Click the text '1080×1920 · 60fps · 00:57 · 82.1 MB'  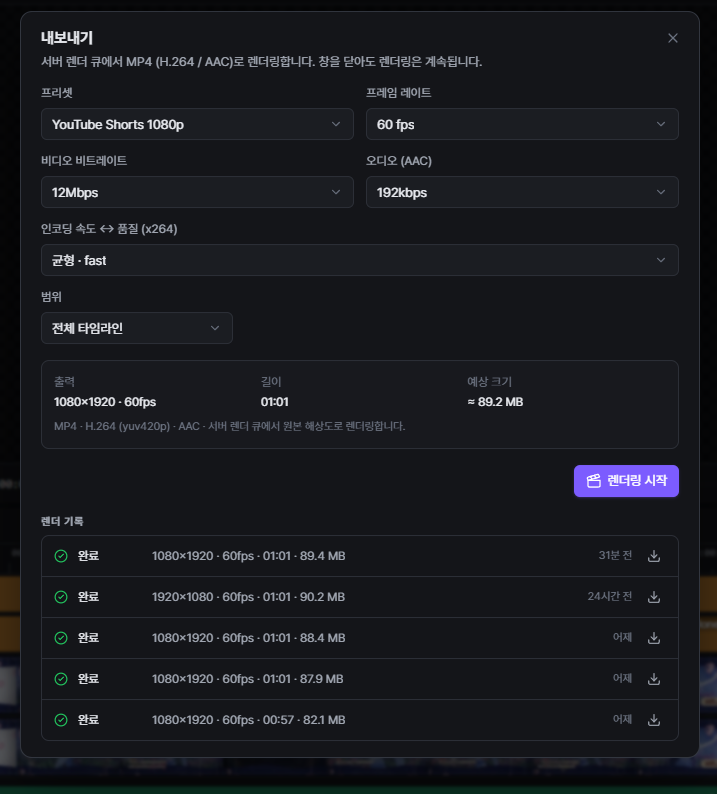tap(249, 720)
